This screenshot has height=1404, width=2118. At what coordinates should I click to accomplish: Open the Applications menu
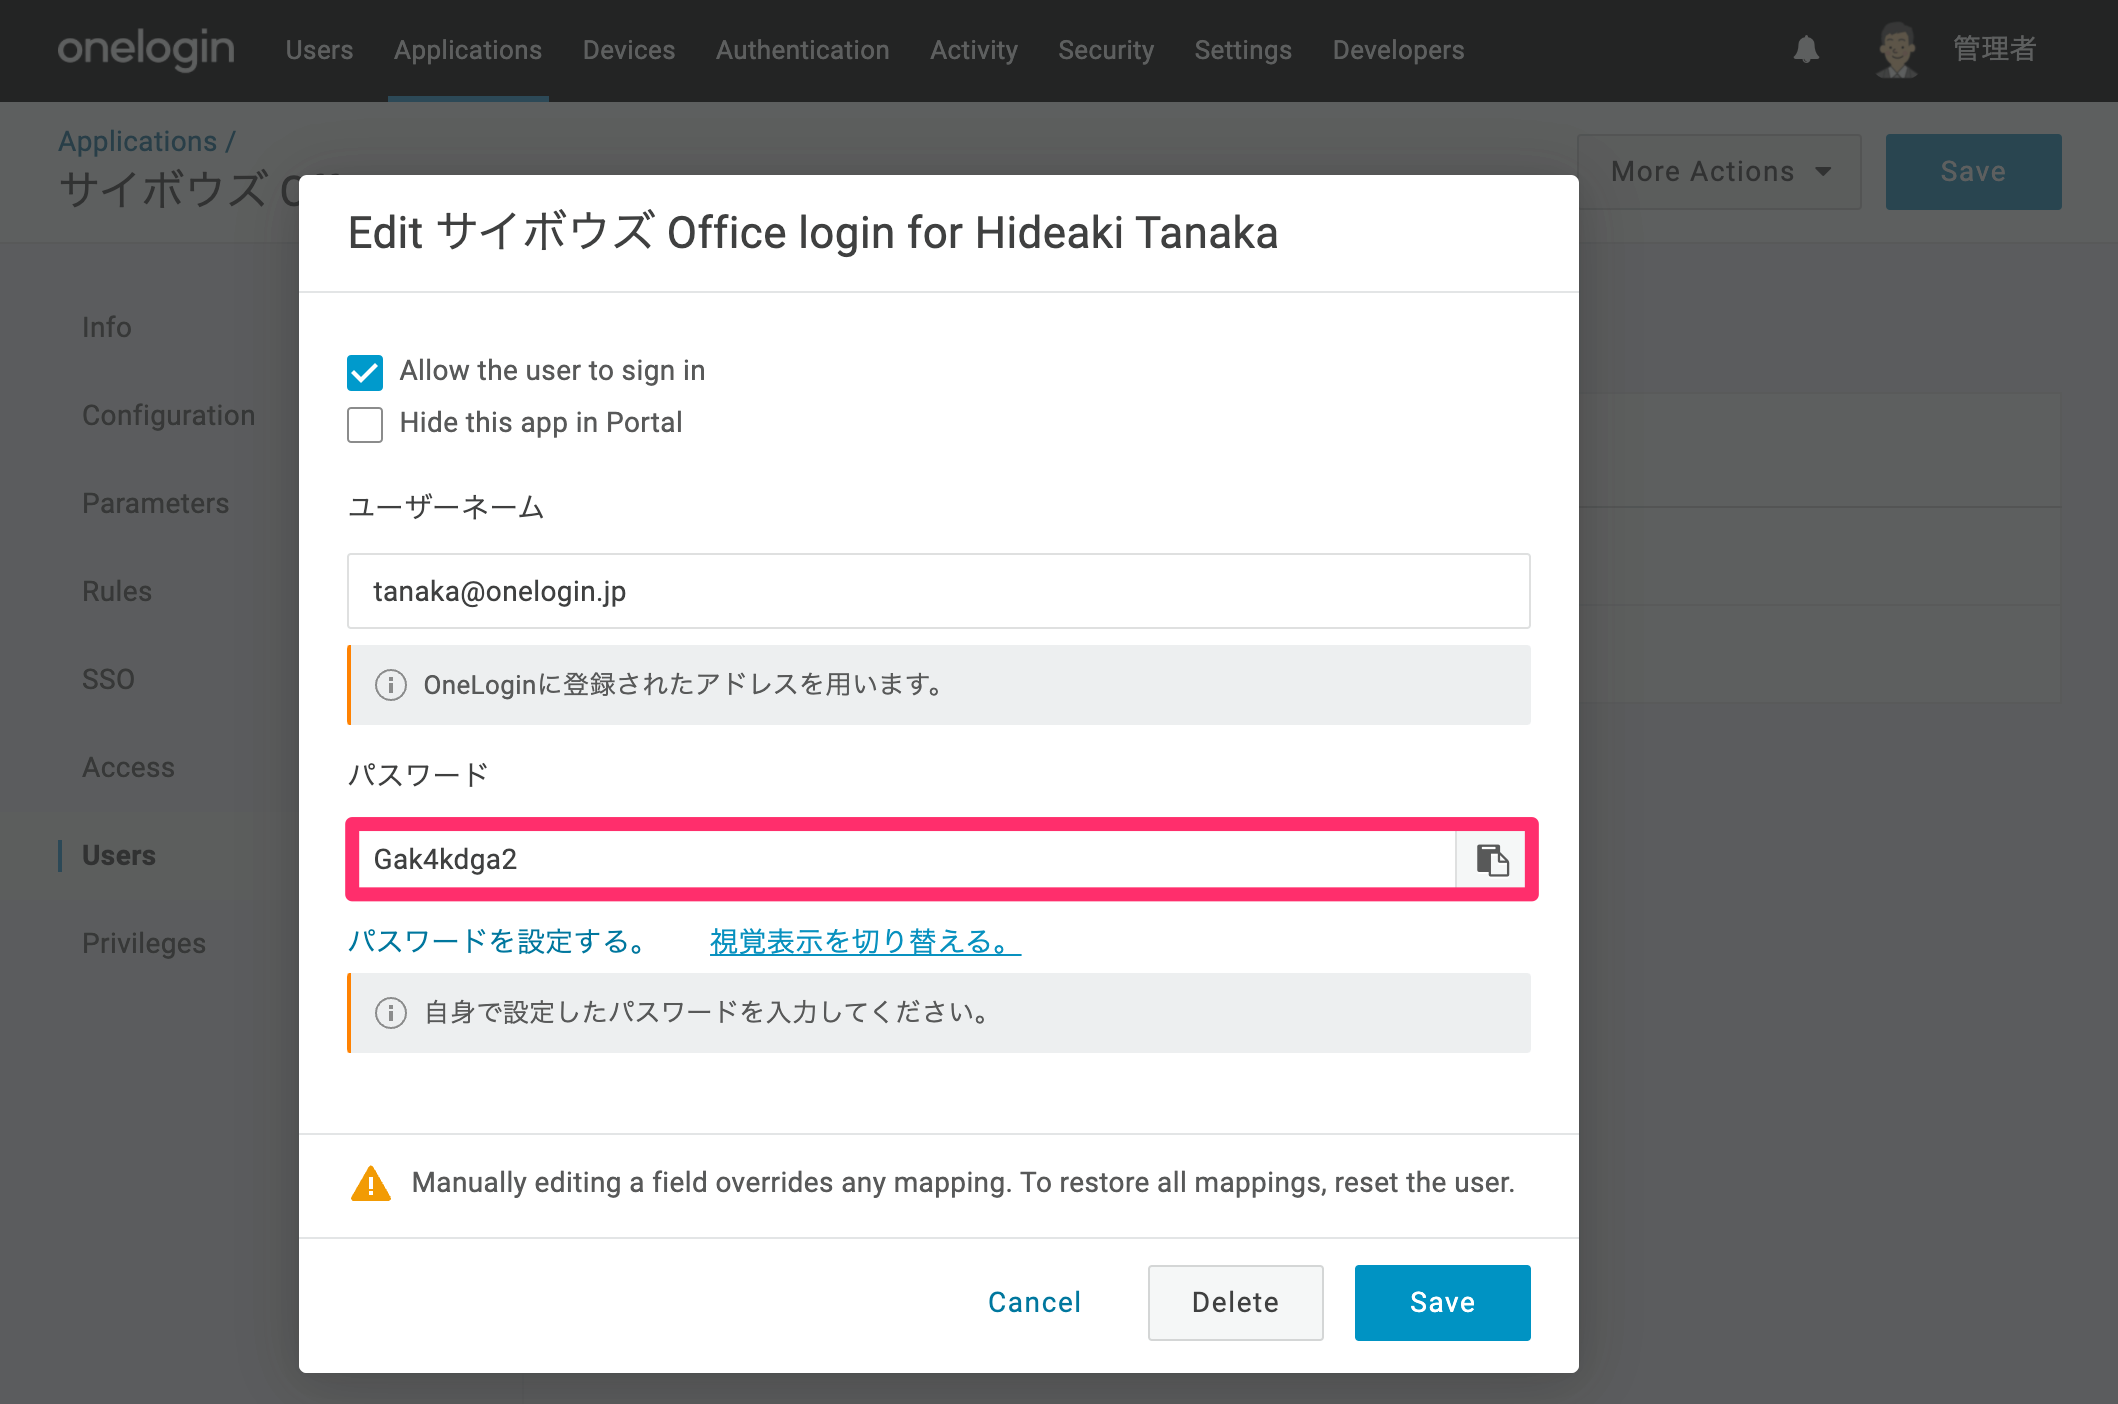468,50
